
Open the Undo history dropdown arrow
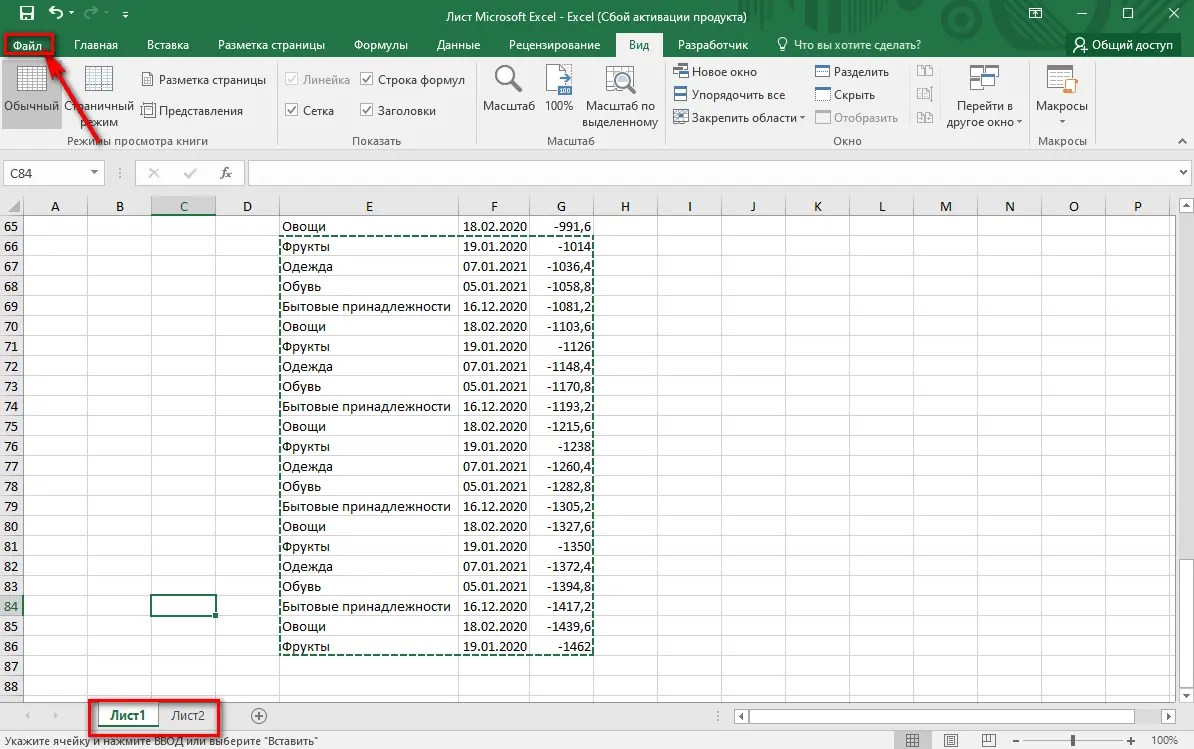(x=72, y=13)
